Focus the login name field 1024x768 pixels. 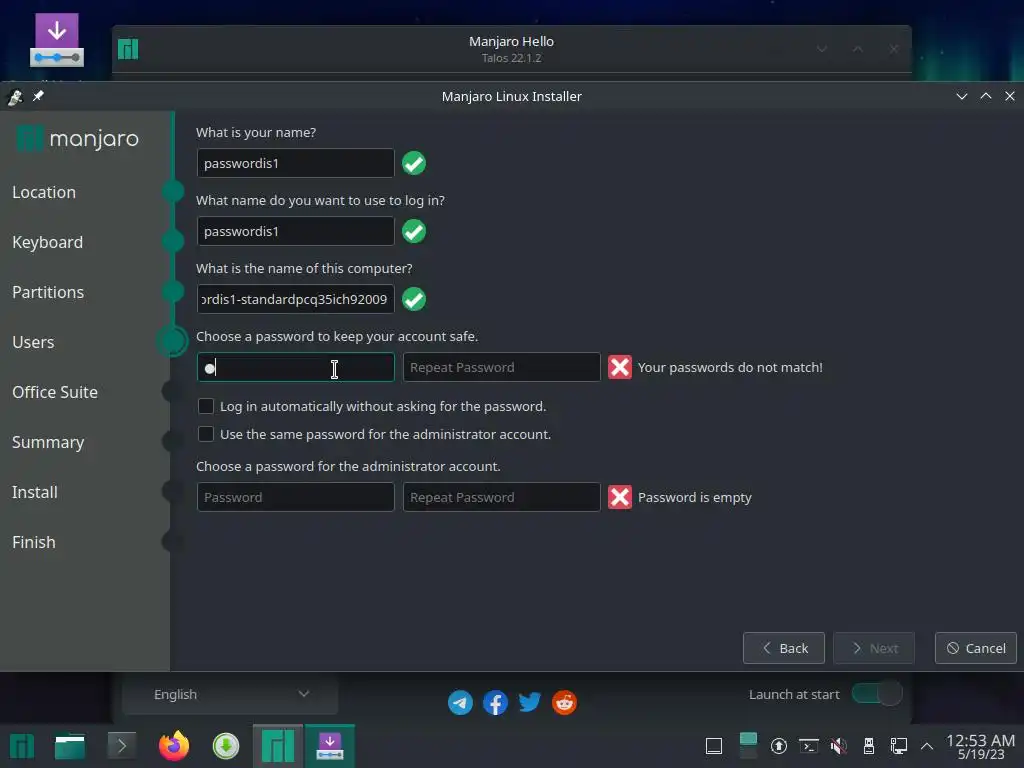295,231
